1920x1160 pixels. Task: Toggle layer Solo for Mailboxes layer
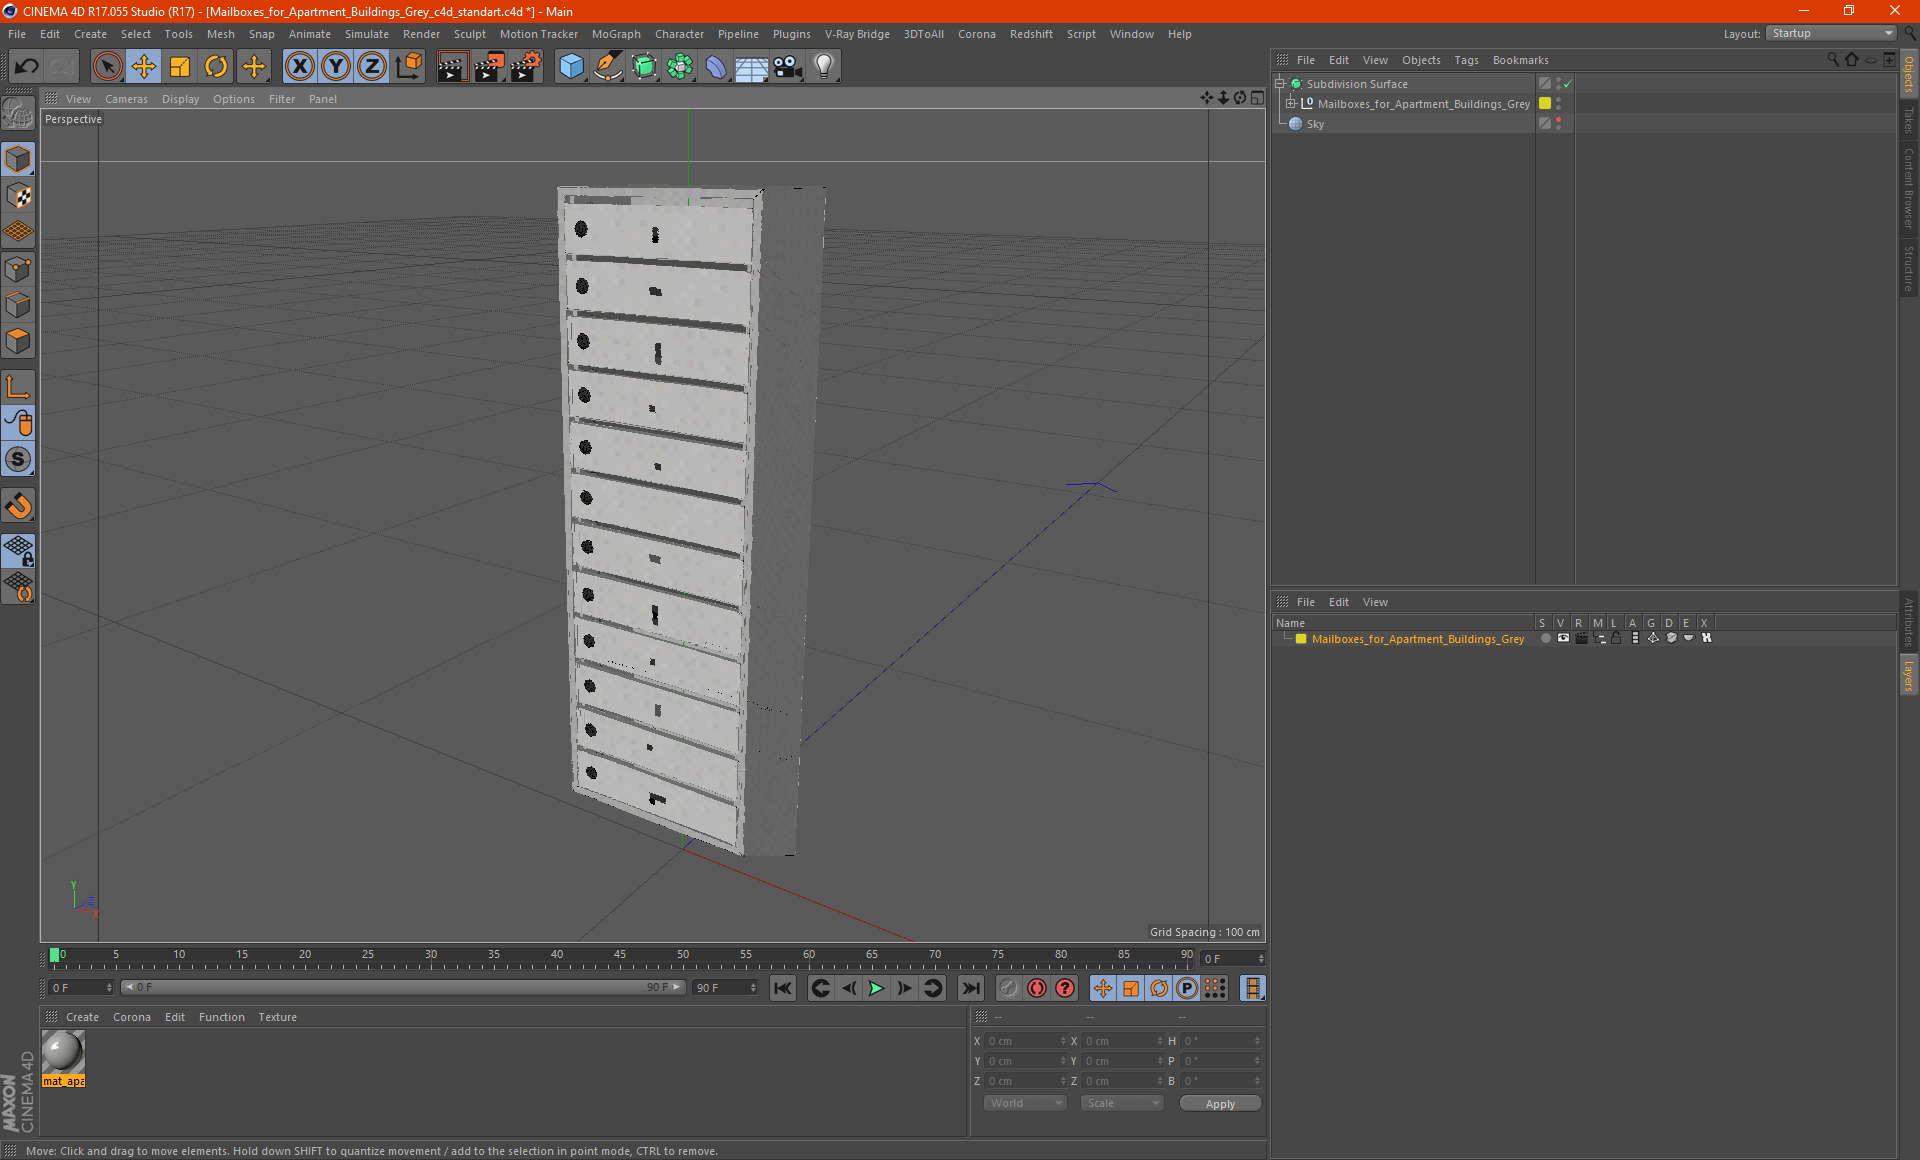1545,638
